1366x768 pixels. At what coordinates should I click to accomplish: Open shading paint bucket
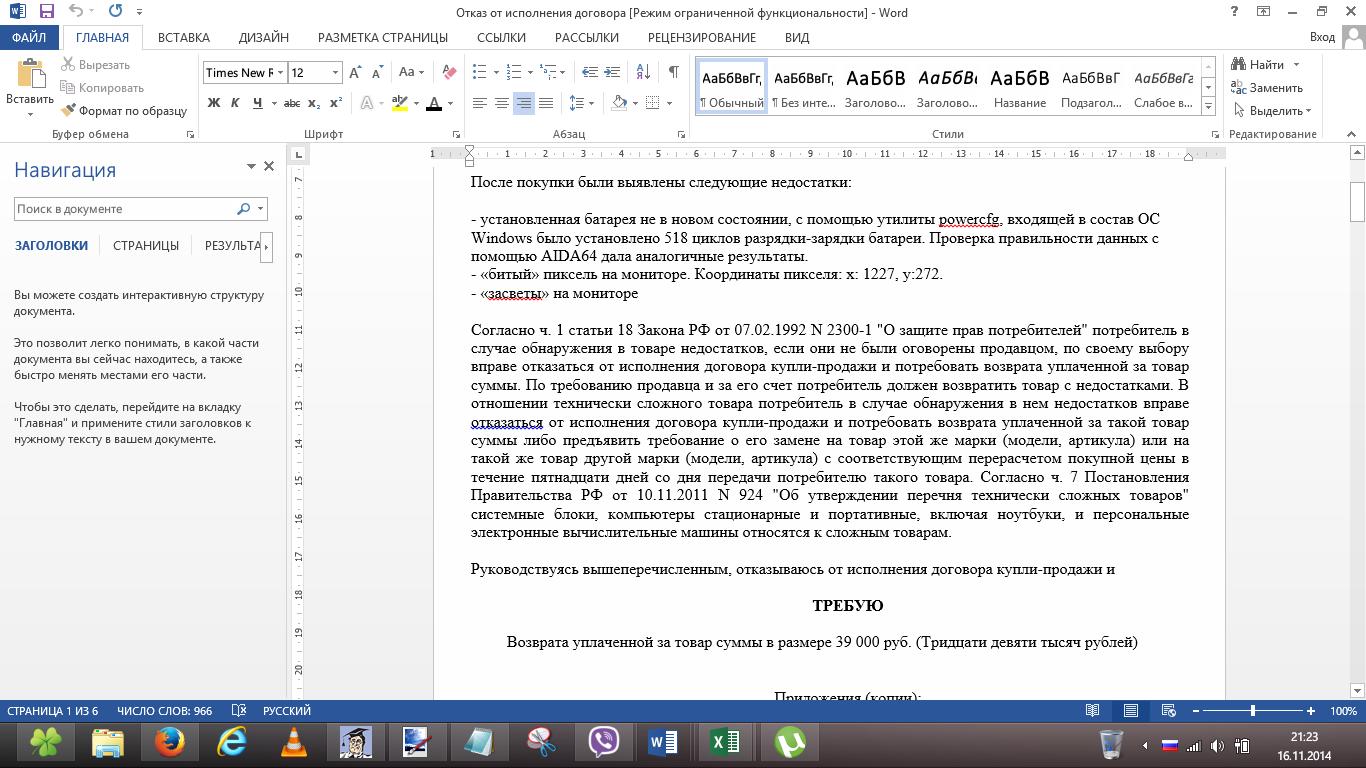click(619, 103)
